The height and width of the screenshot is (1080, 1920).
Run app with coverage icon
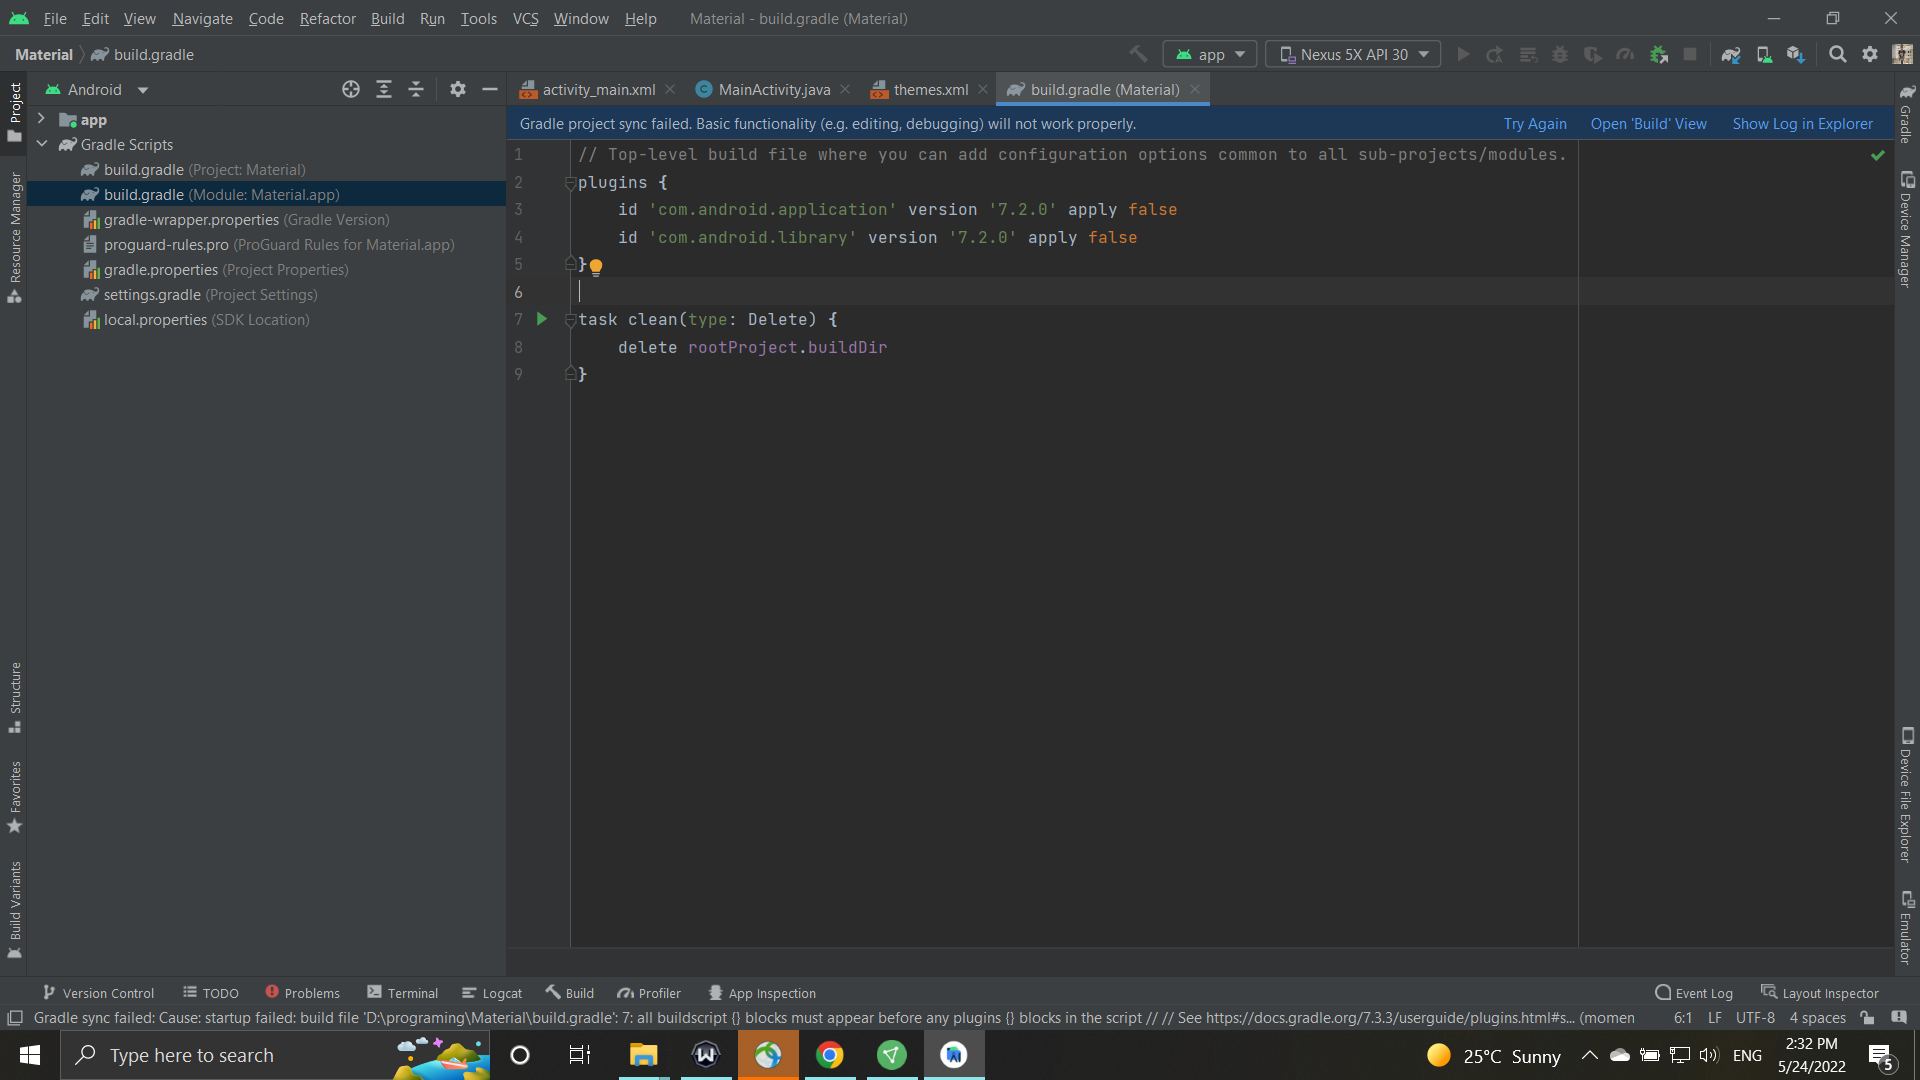coord(1593,54)
